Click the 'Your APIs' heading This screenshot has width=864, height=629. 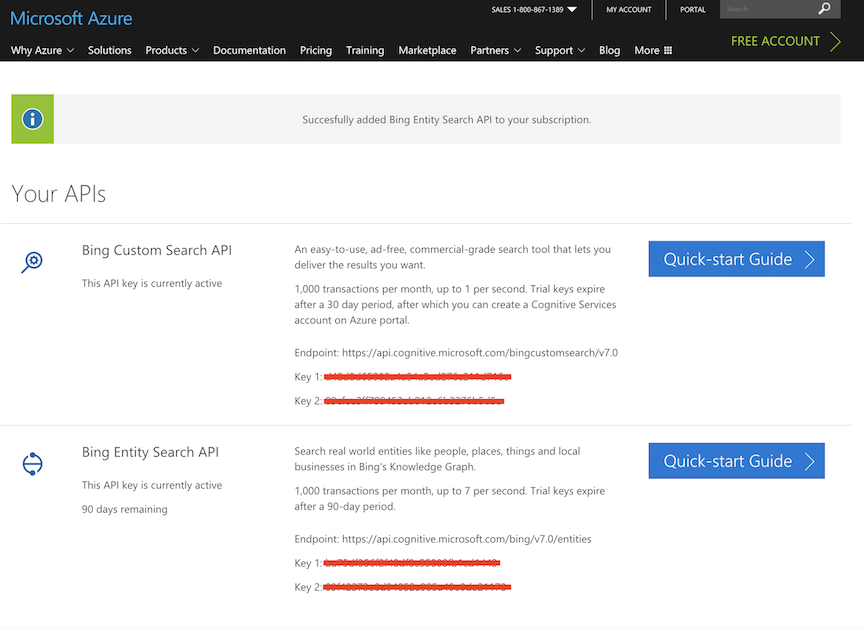pos(58,194)
